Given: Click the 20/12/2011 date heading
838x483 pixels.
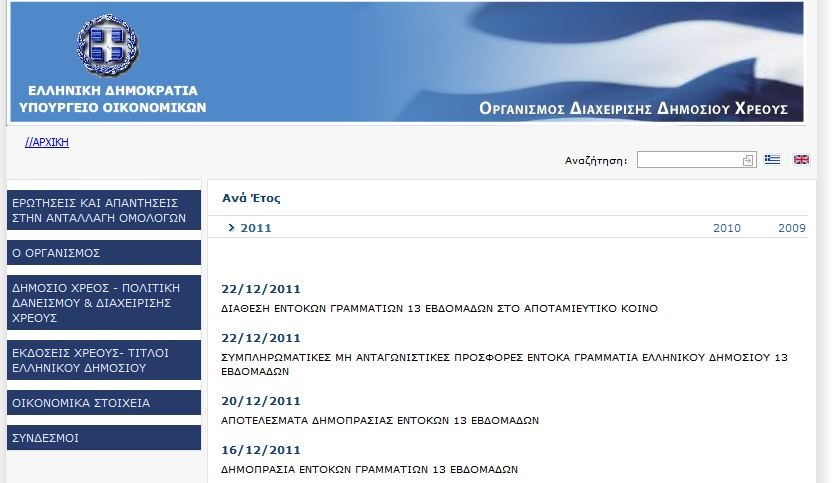Looking at the screenshot, I should click(x=261, y=401).
